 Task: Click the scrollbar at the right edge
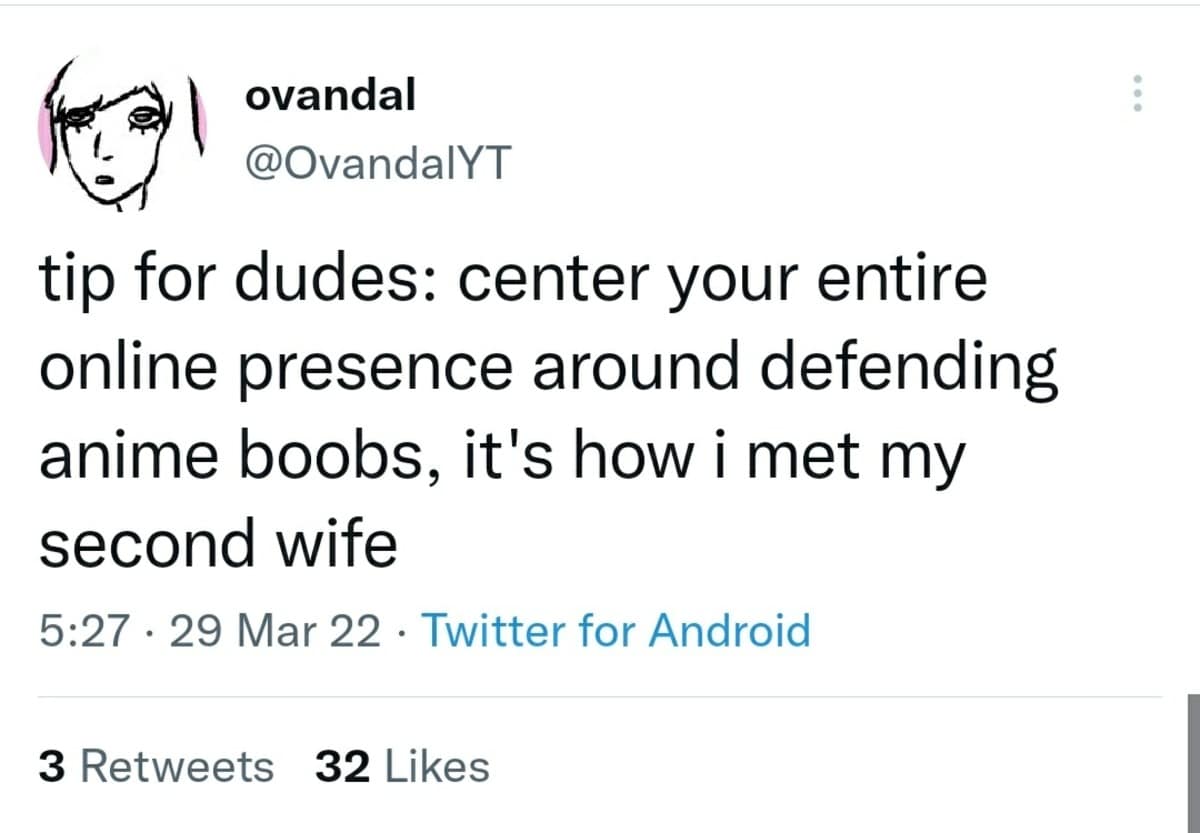pos(1193,760)
